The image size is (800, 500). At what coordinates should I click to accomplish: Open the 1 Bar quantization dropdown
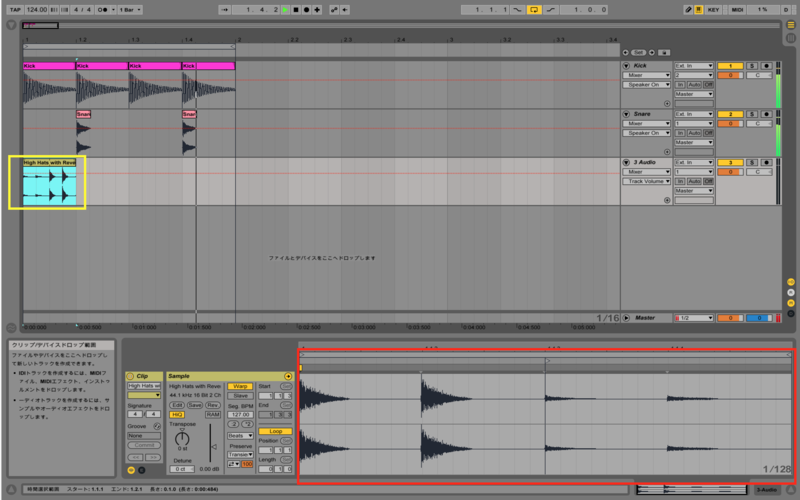pos(130,10)
